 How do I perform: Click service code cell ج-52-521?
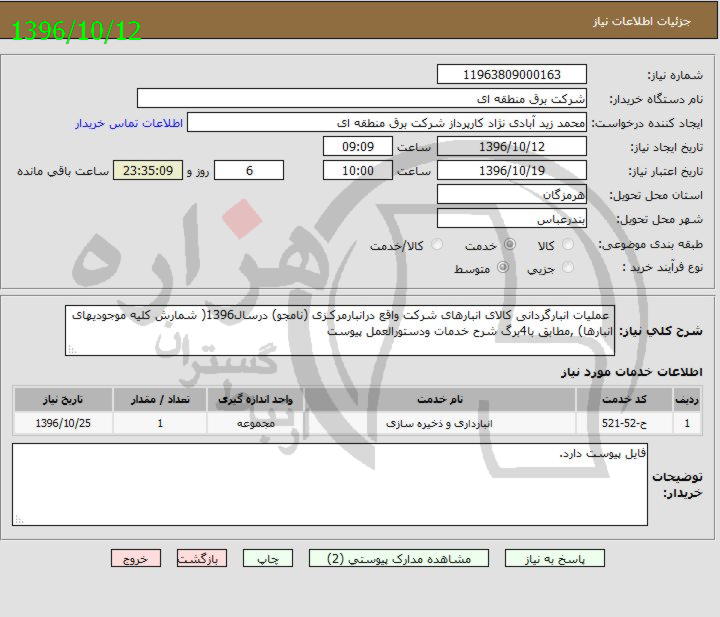tap(624, 423)
